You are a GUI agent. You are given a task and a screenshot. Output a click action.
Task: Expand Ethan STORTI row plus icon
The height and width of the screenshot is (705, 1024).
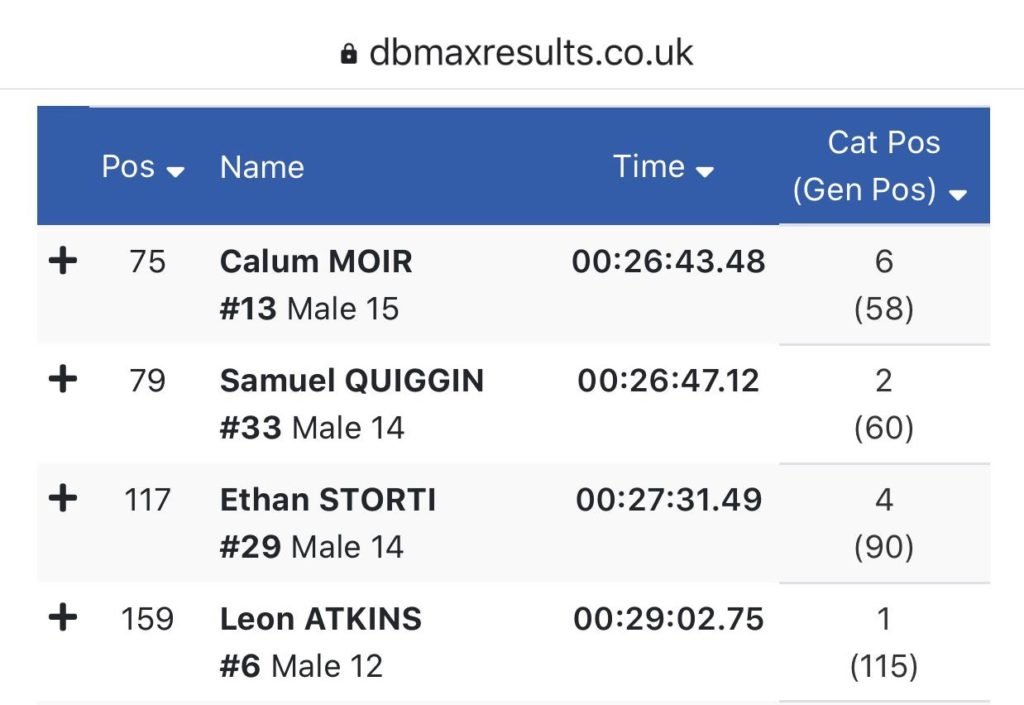(63, 499)
